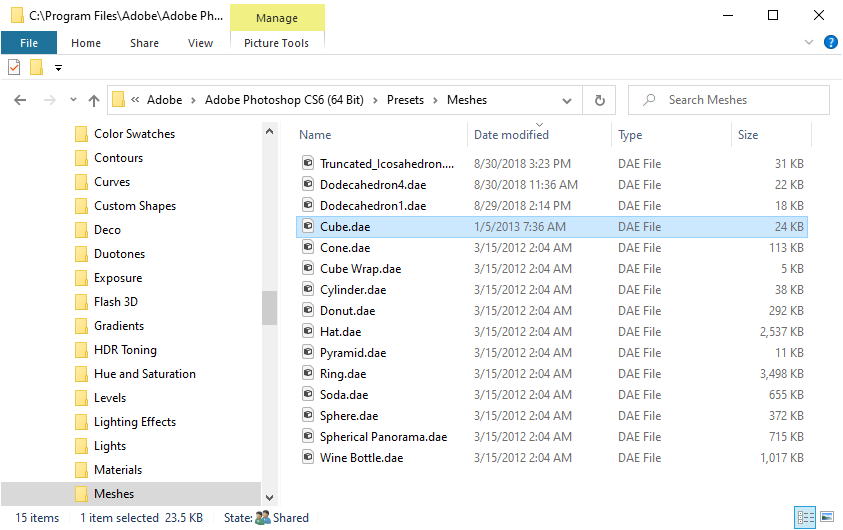Viewport: 843px width, 530px height.
Task: Open the Curves folder in the tree
Action: (112, 182)
